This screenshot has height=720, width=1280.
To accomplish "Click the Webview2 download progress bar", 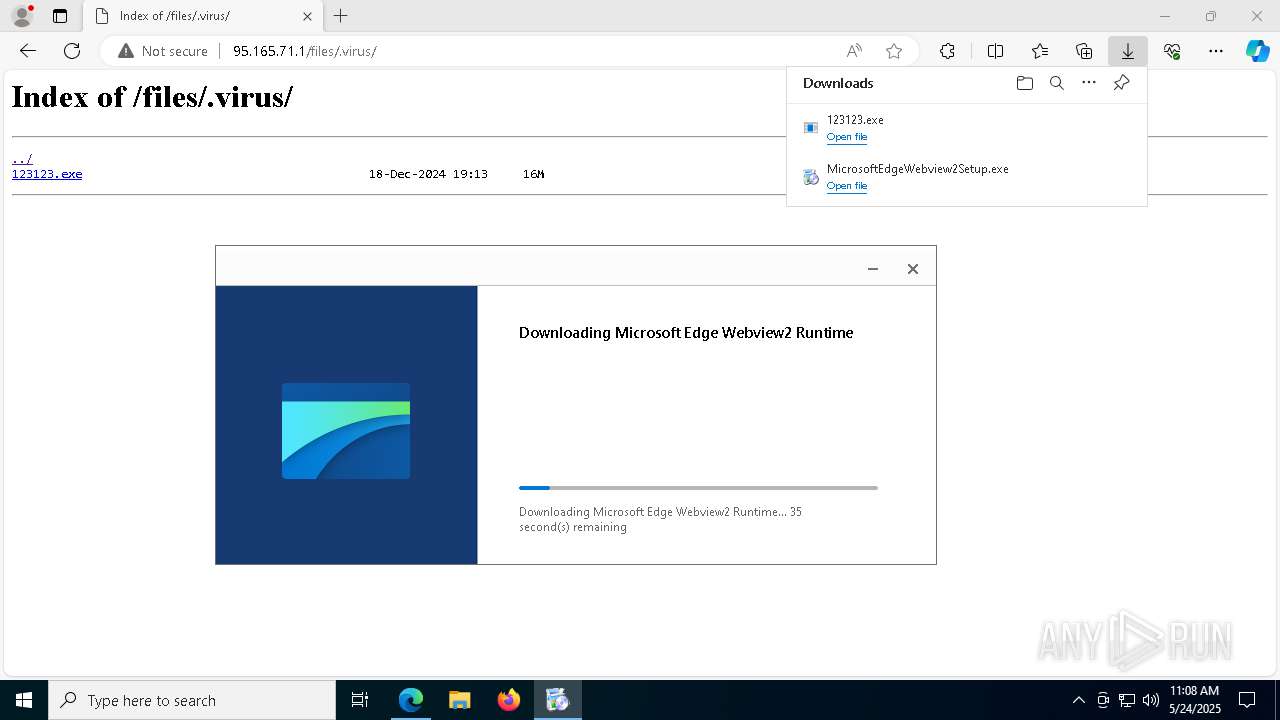I will coord(698,488).
